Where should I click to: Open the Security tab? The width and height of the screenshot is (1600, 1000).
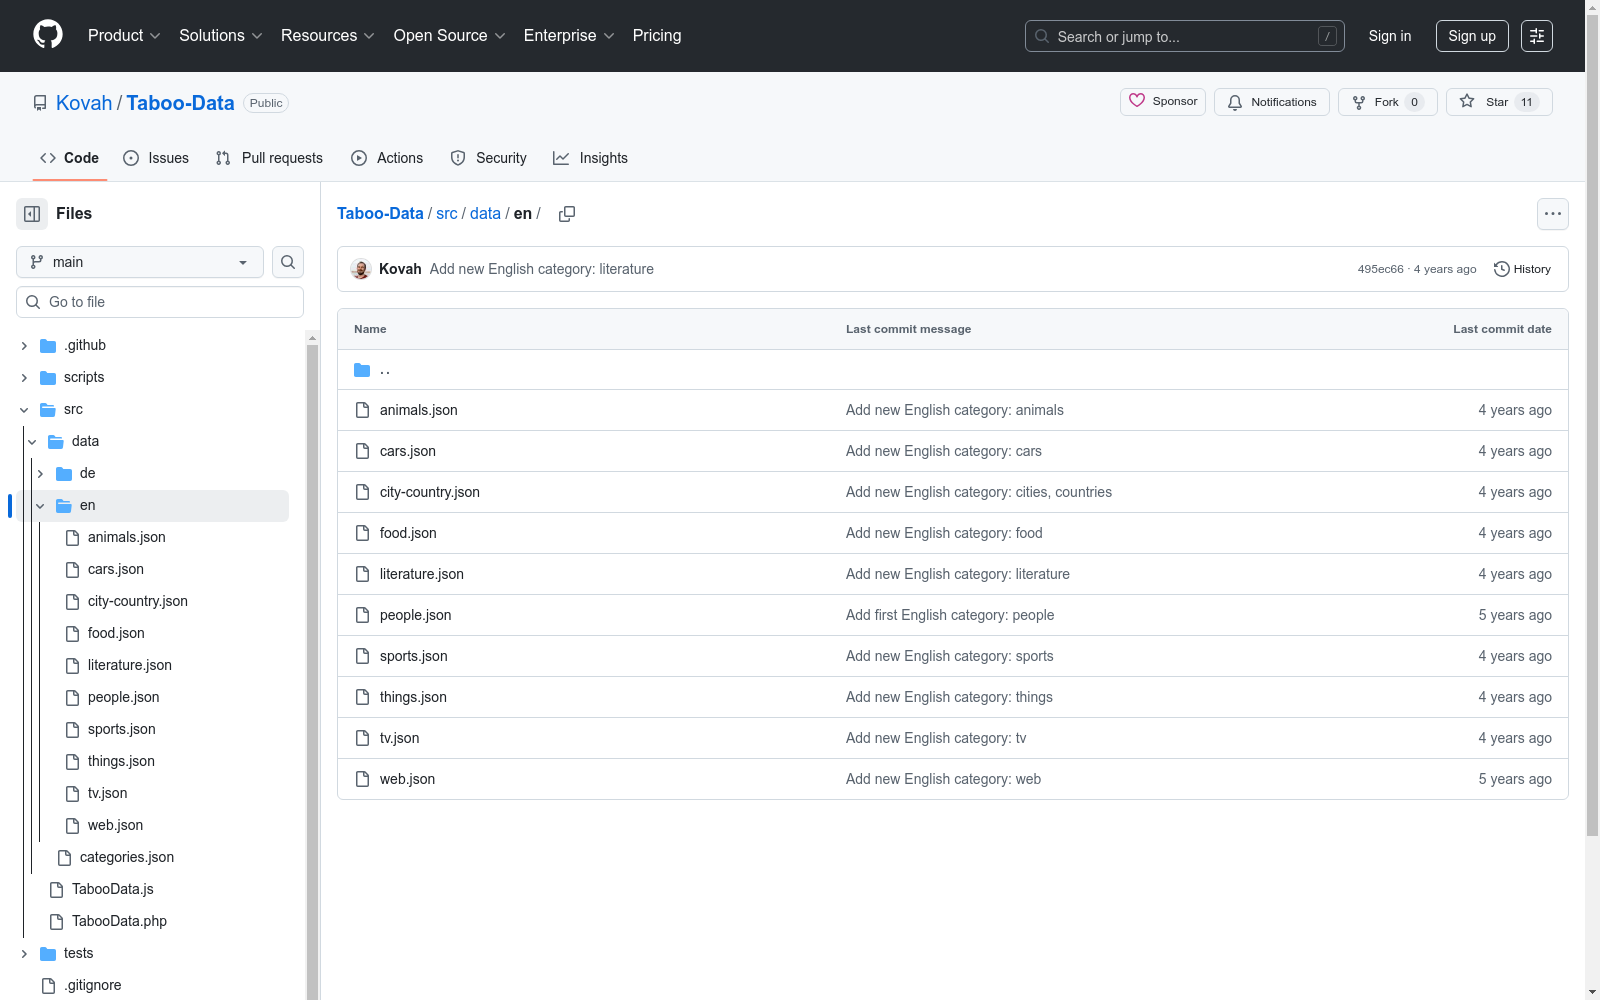(x=488, y=158)
